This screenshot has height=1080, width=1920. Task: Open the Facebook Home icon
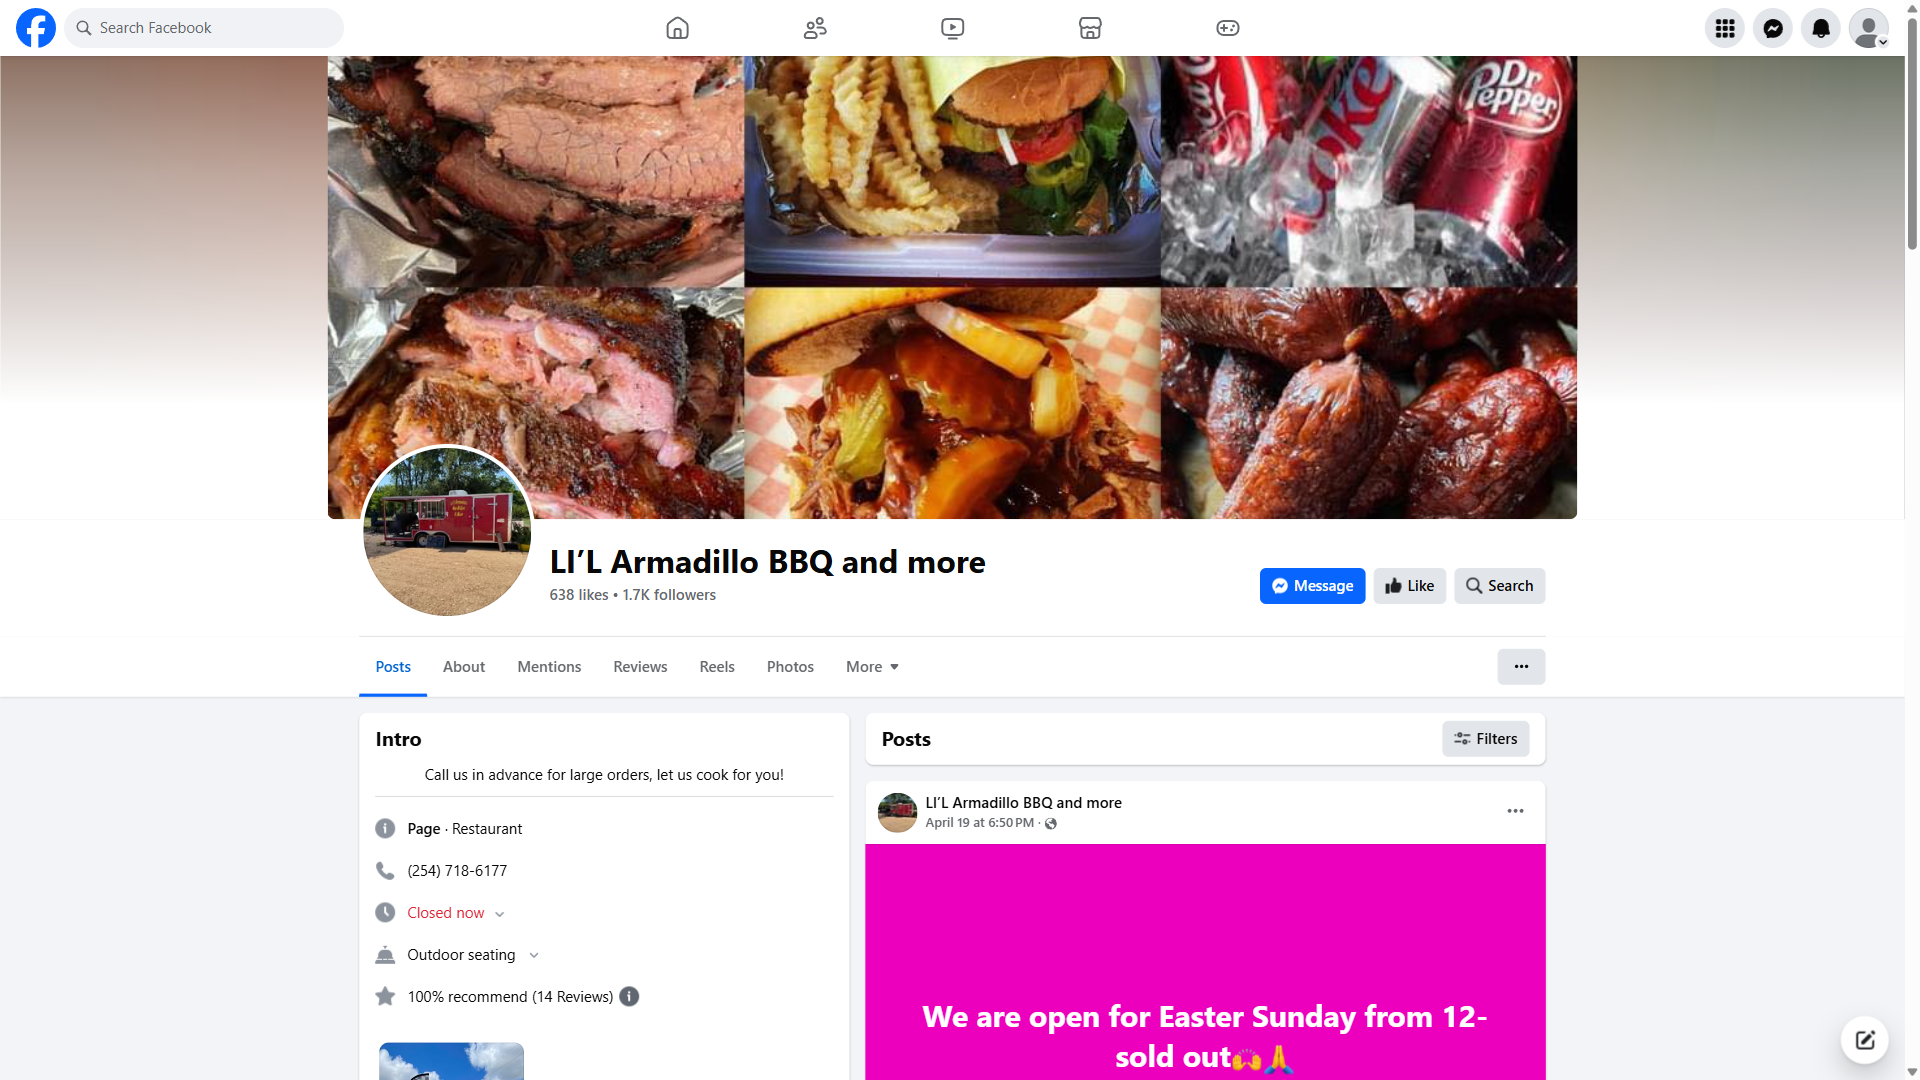[x=677, y=28]
